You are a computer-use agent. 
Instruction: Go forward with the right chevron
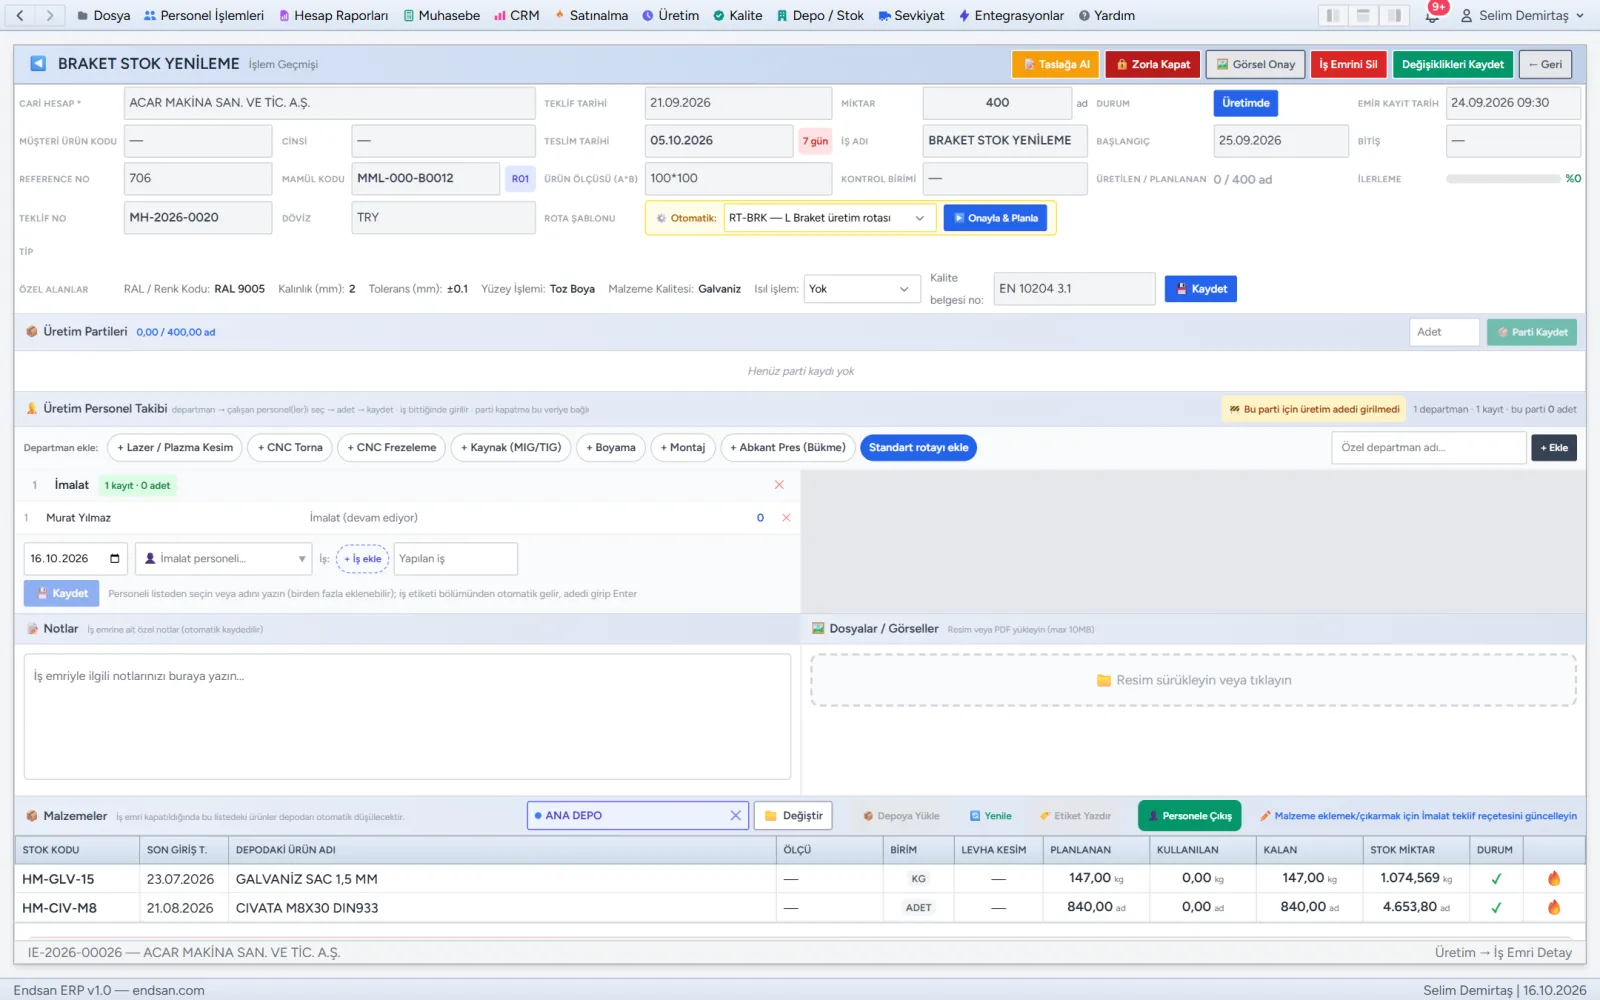pos(50,16)
